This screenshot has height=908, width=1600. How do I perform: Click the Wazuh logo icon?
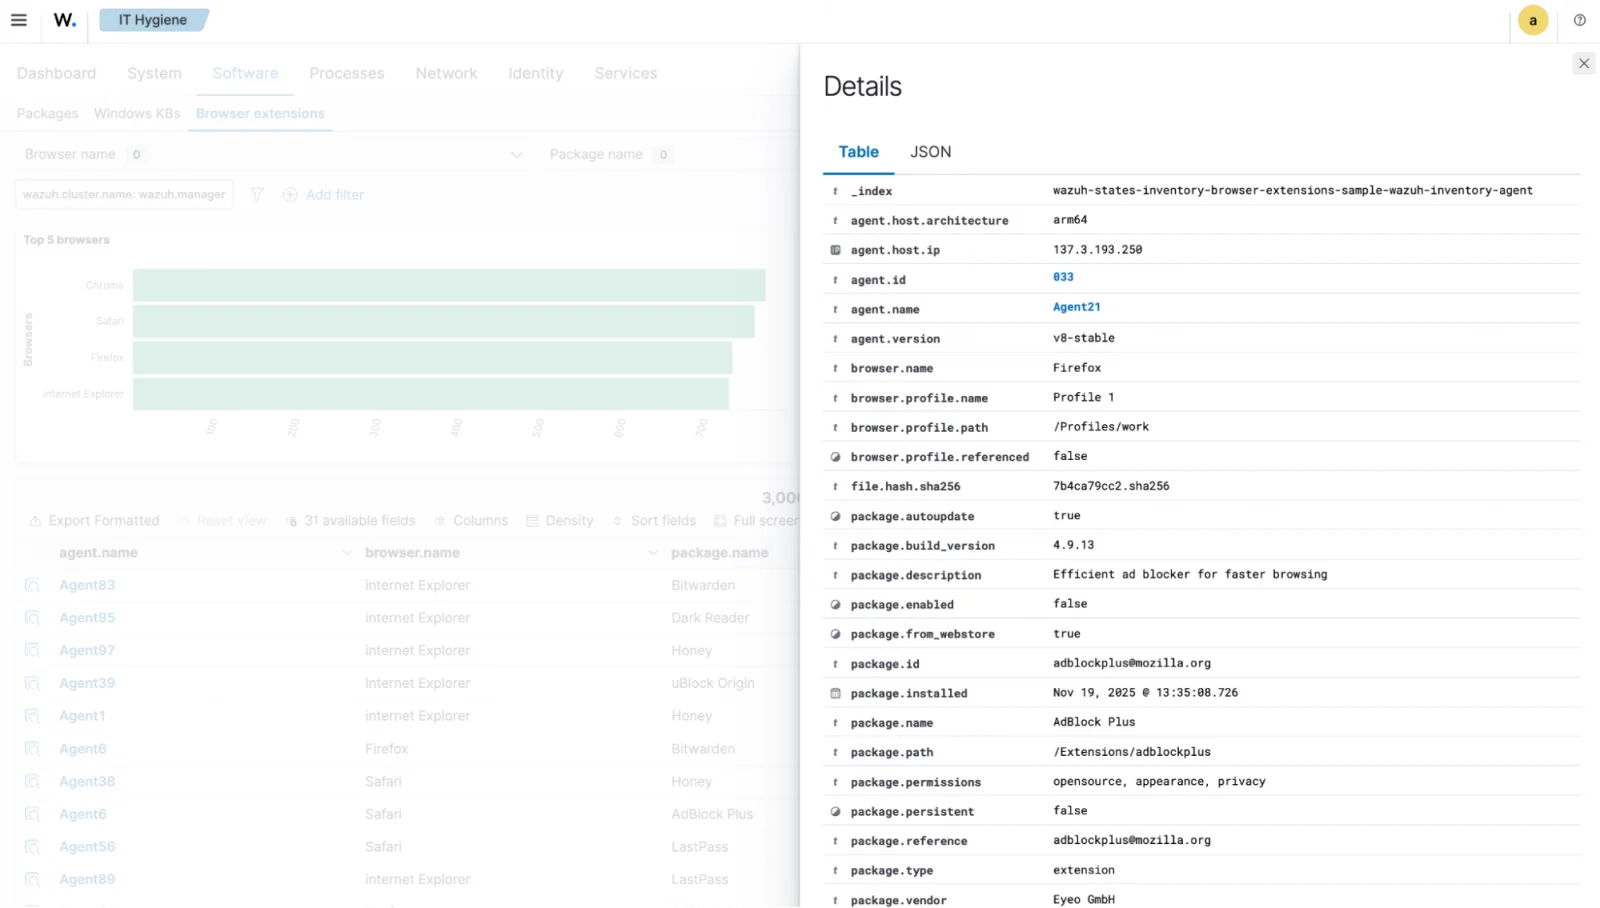[x=63, y=19]
